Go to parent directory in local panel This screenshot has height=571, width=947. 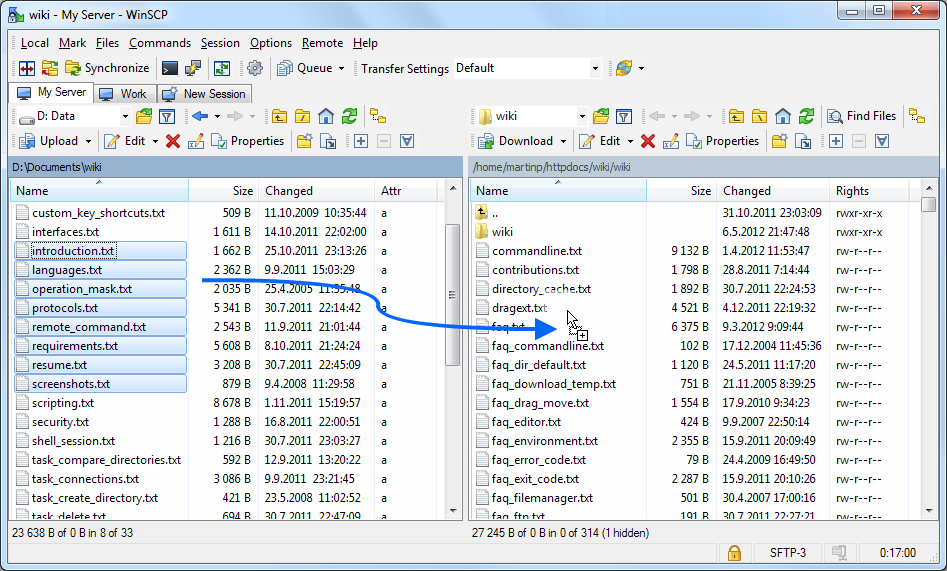coord(279,116)
